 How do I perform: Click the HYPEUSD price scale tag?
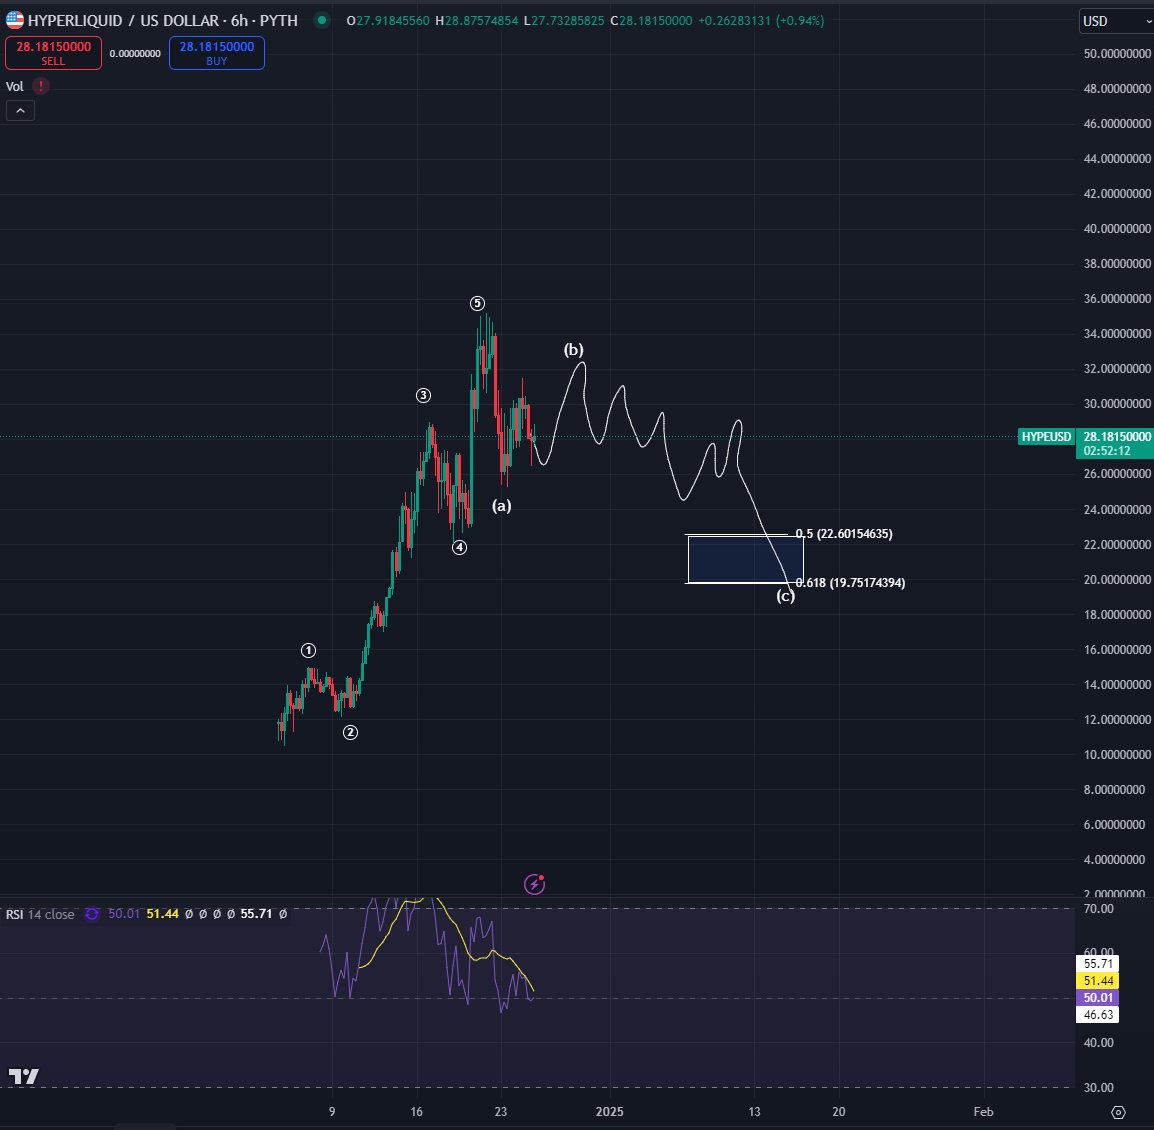(1046, 437)
